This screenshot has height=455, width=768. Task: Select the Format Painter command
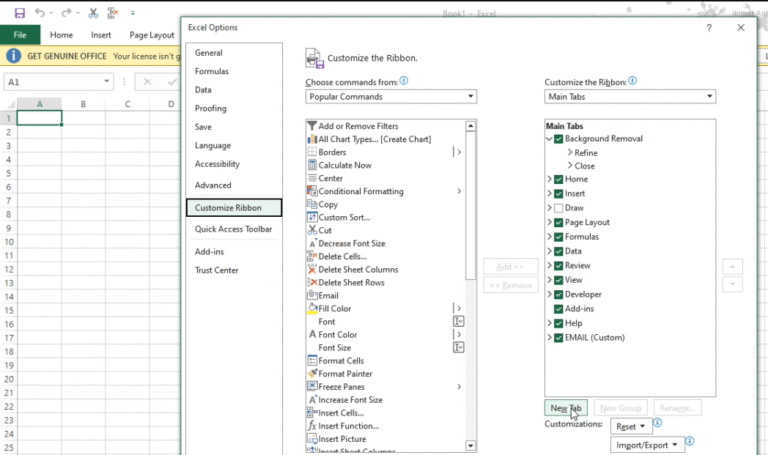click(x=385, y=374)
